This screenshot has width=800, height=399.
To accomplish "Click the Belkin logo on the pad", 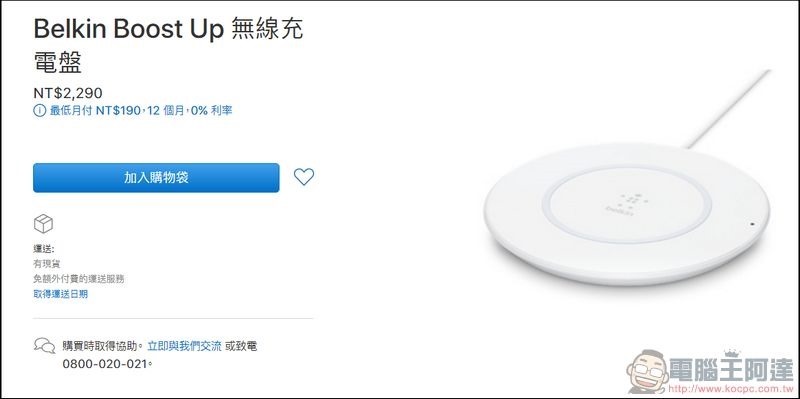I will 620,203.
